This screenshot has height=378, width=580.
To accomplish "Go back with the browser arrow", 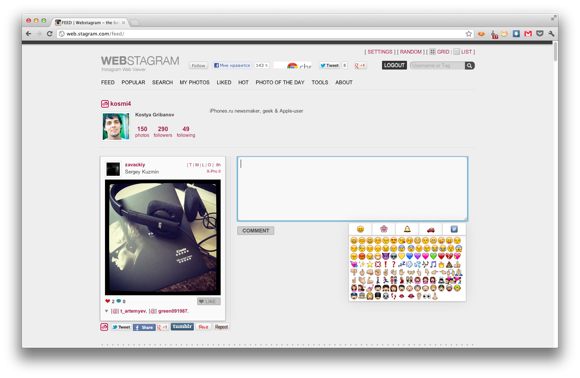I will click(x=28, y=34).
